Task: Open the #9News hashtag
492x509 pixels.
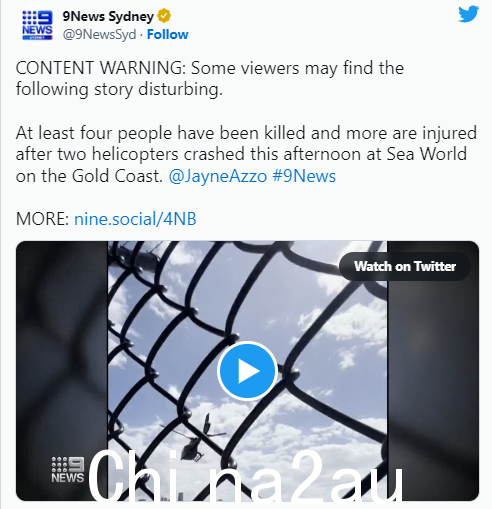Action: [x=304, y=176]
